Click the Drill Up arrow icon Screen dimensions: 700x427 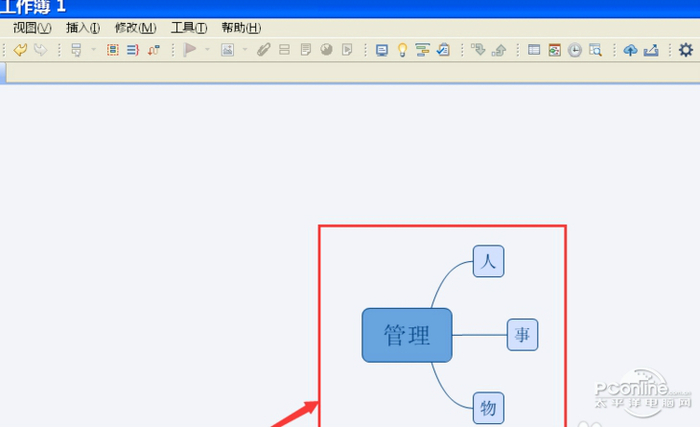click(499, 50)
